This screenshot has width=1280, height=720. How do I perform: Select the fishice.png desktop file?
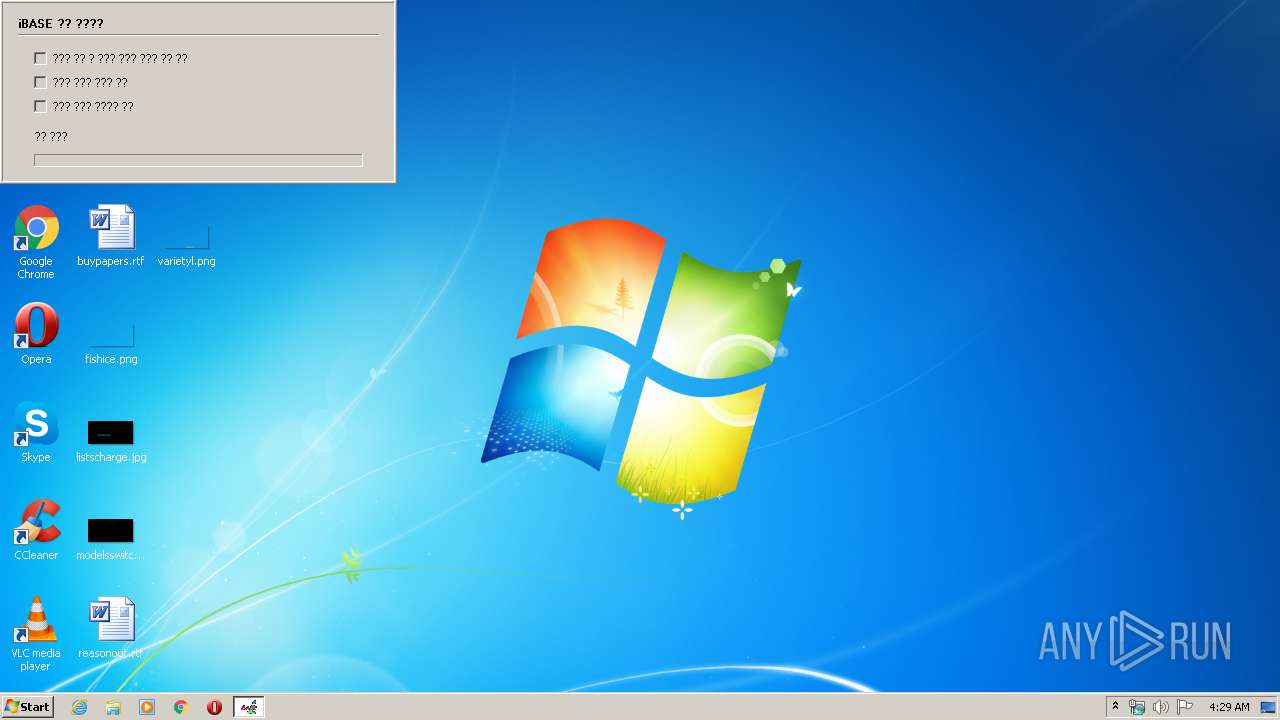pos(111,344)
